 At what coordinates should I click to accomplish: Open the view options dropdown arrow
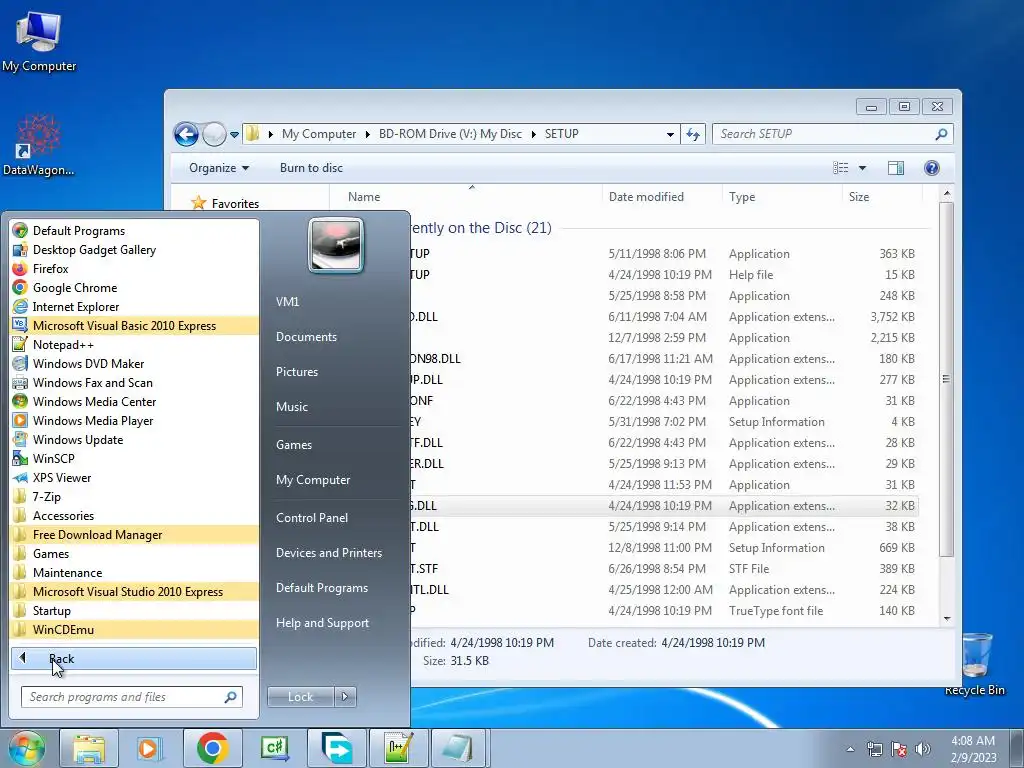click(x=862, y=168)
